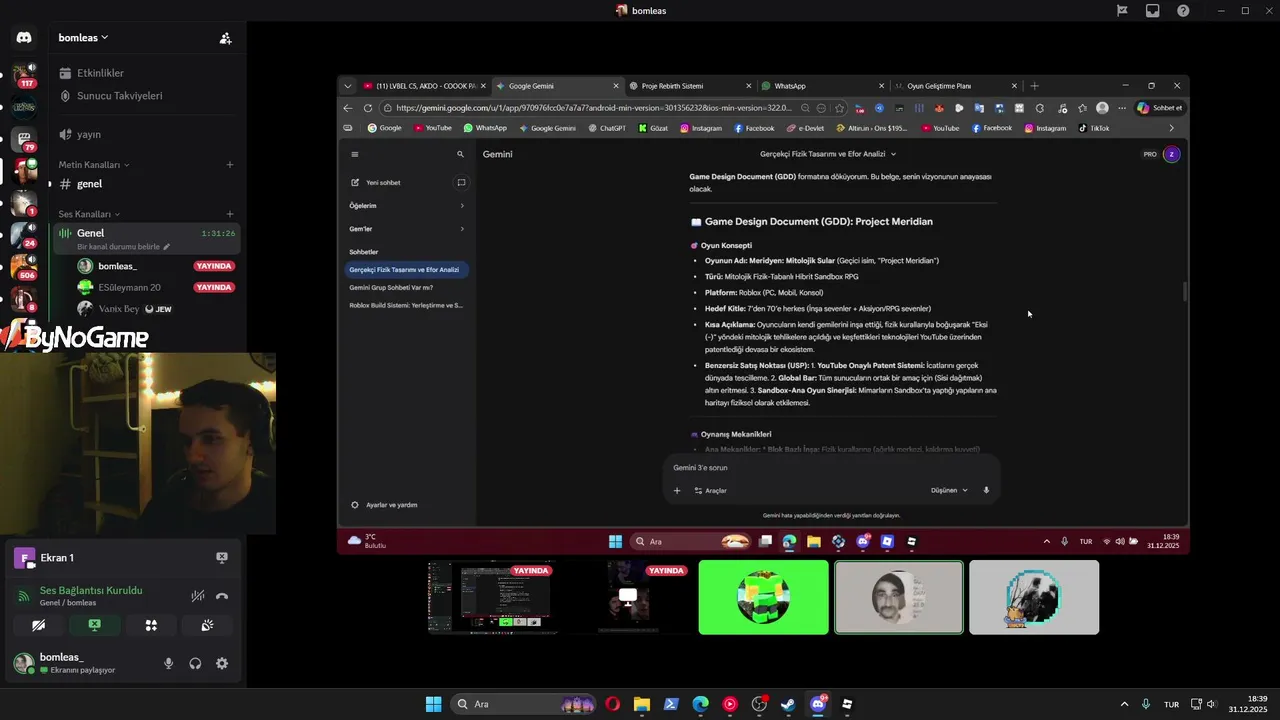Disconnect from voice with the hang-up icon
The image size is (1280, 720).
click(222, 596)
